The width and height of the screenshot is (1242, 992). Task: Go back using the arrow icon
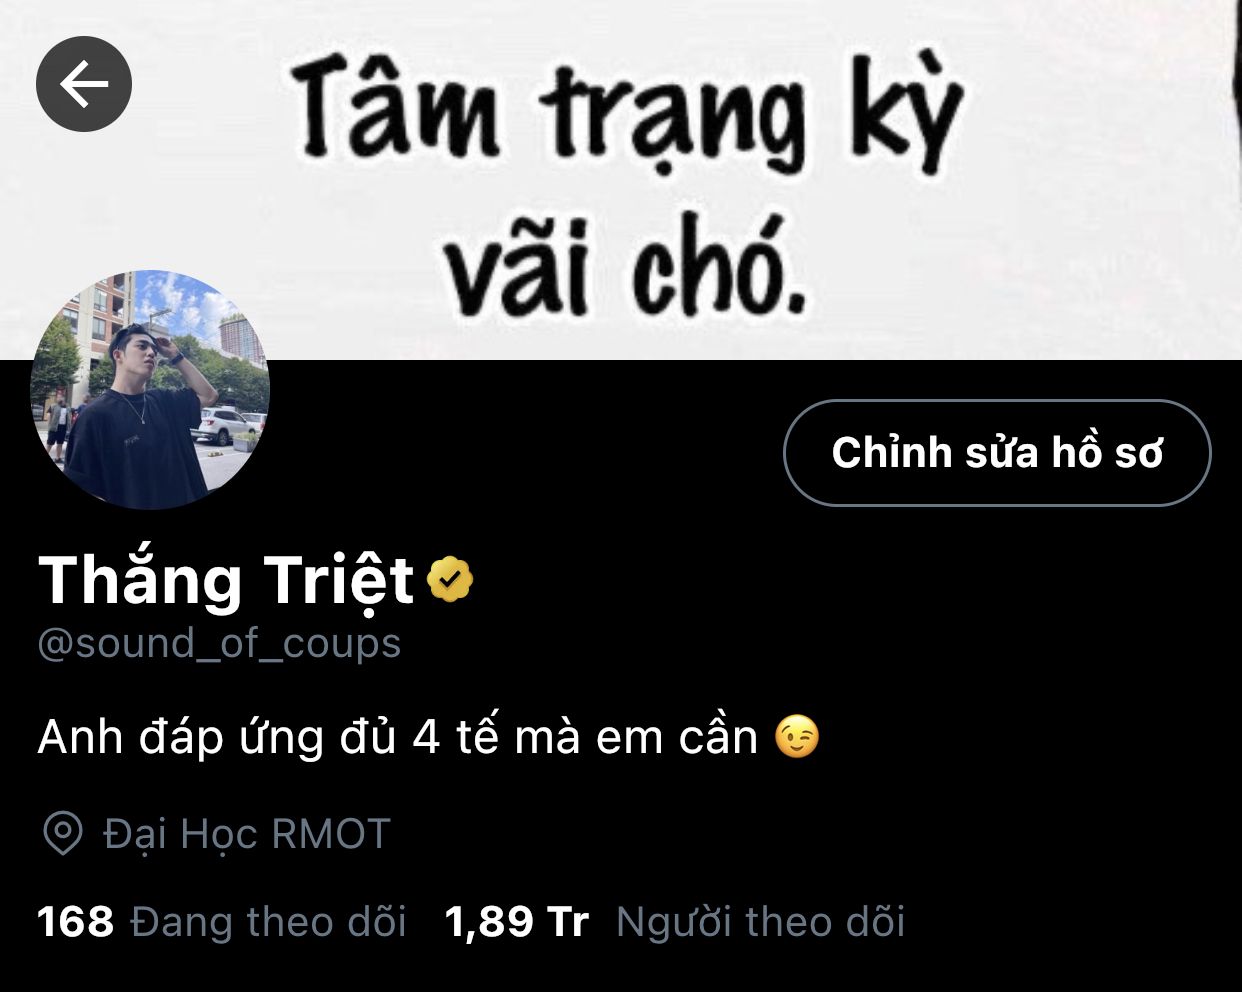point(84,84)
